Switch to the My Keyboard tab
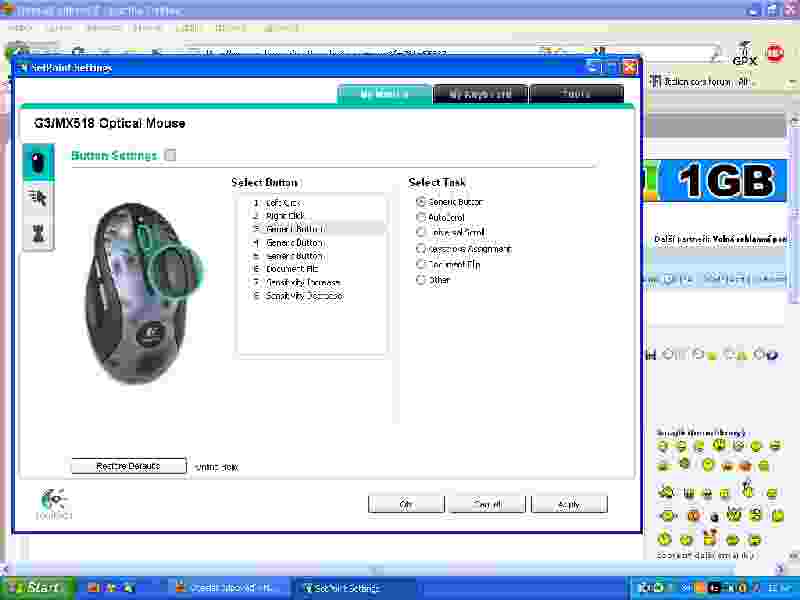The image size is (800, 600). 480,94
